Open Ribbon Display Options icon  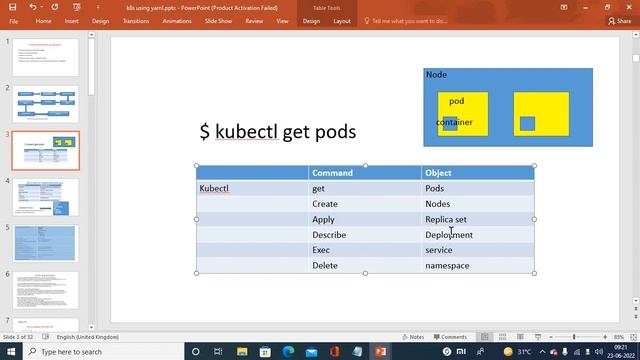[x=564, y=7]
